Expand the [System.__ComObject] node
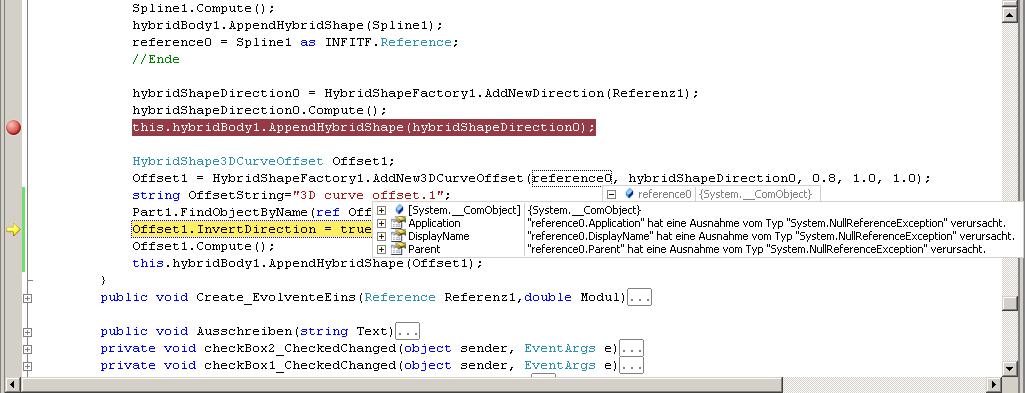Image resolution: width=1025 pixels, height=393 pixels. pos(382,210)
